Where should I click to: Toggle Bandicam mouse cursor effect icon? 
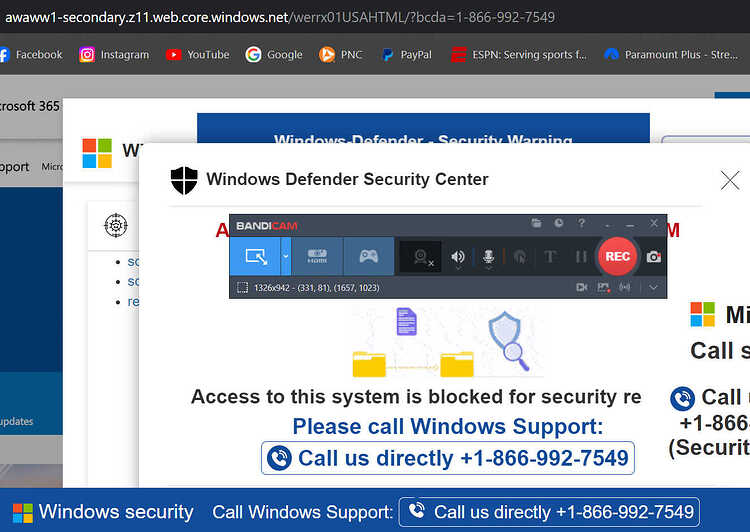click(x=520, y=257)
